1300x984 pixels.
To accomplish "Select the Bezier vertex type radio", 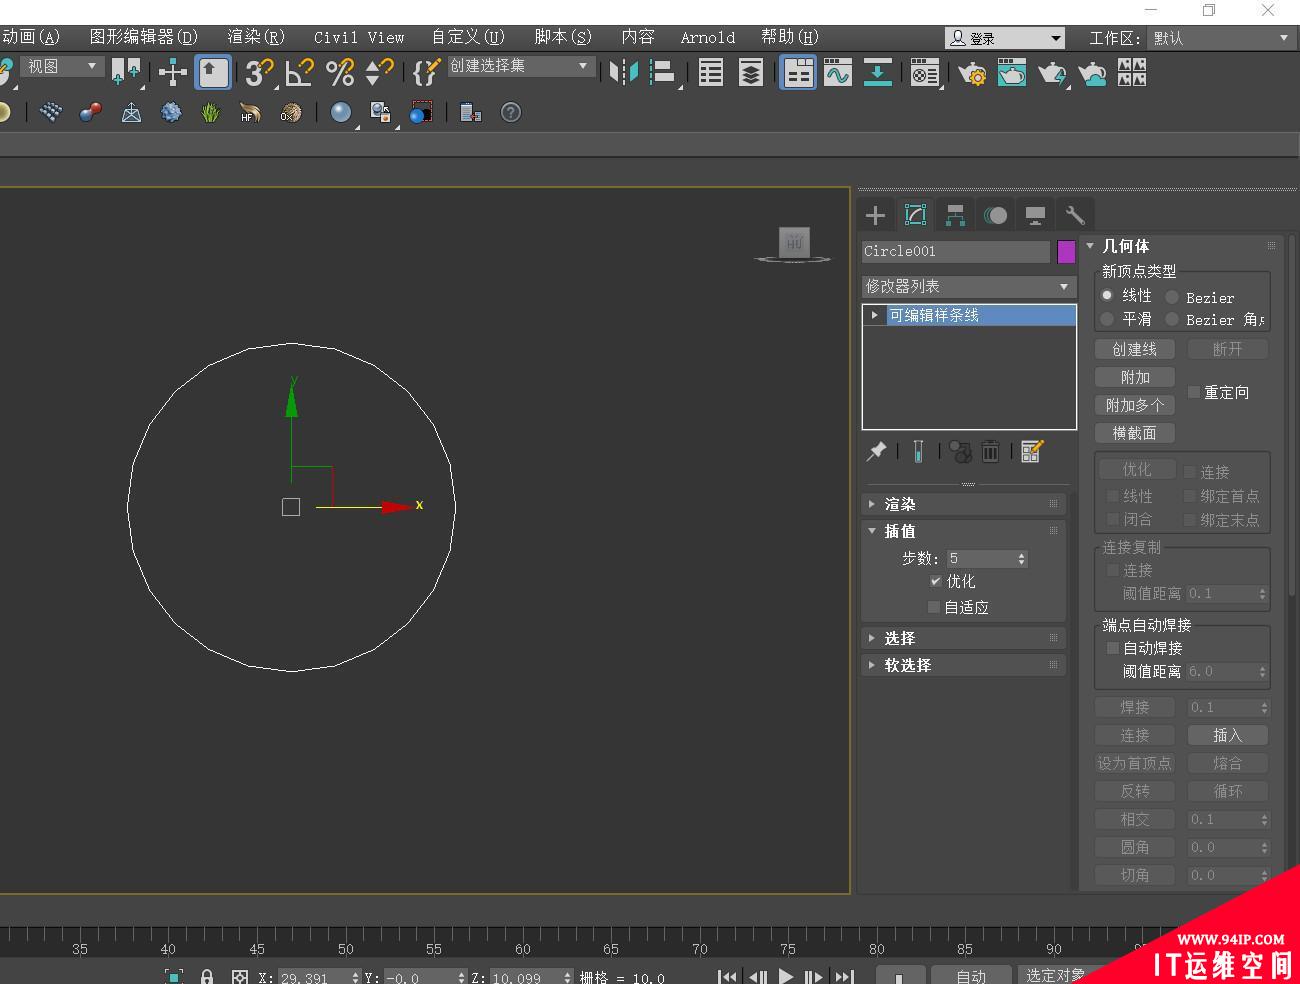I will pos(1172,297).
